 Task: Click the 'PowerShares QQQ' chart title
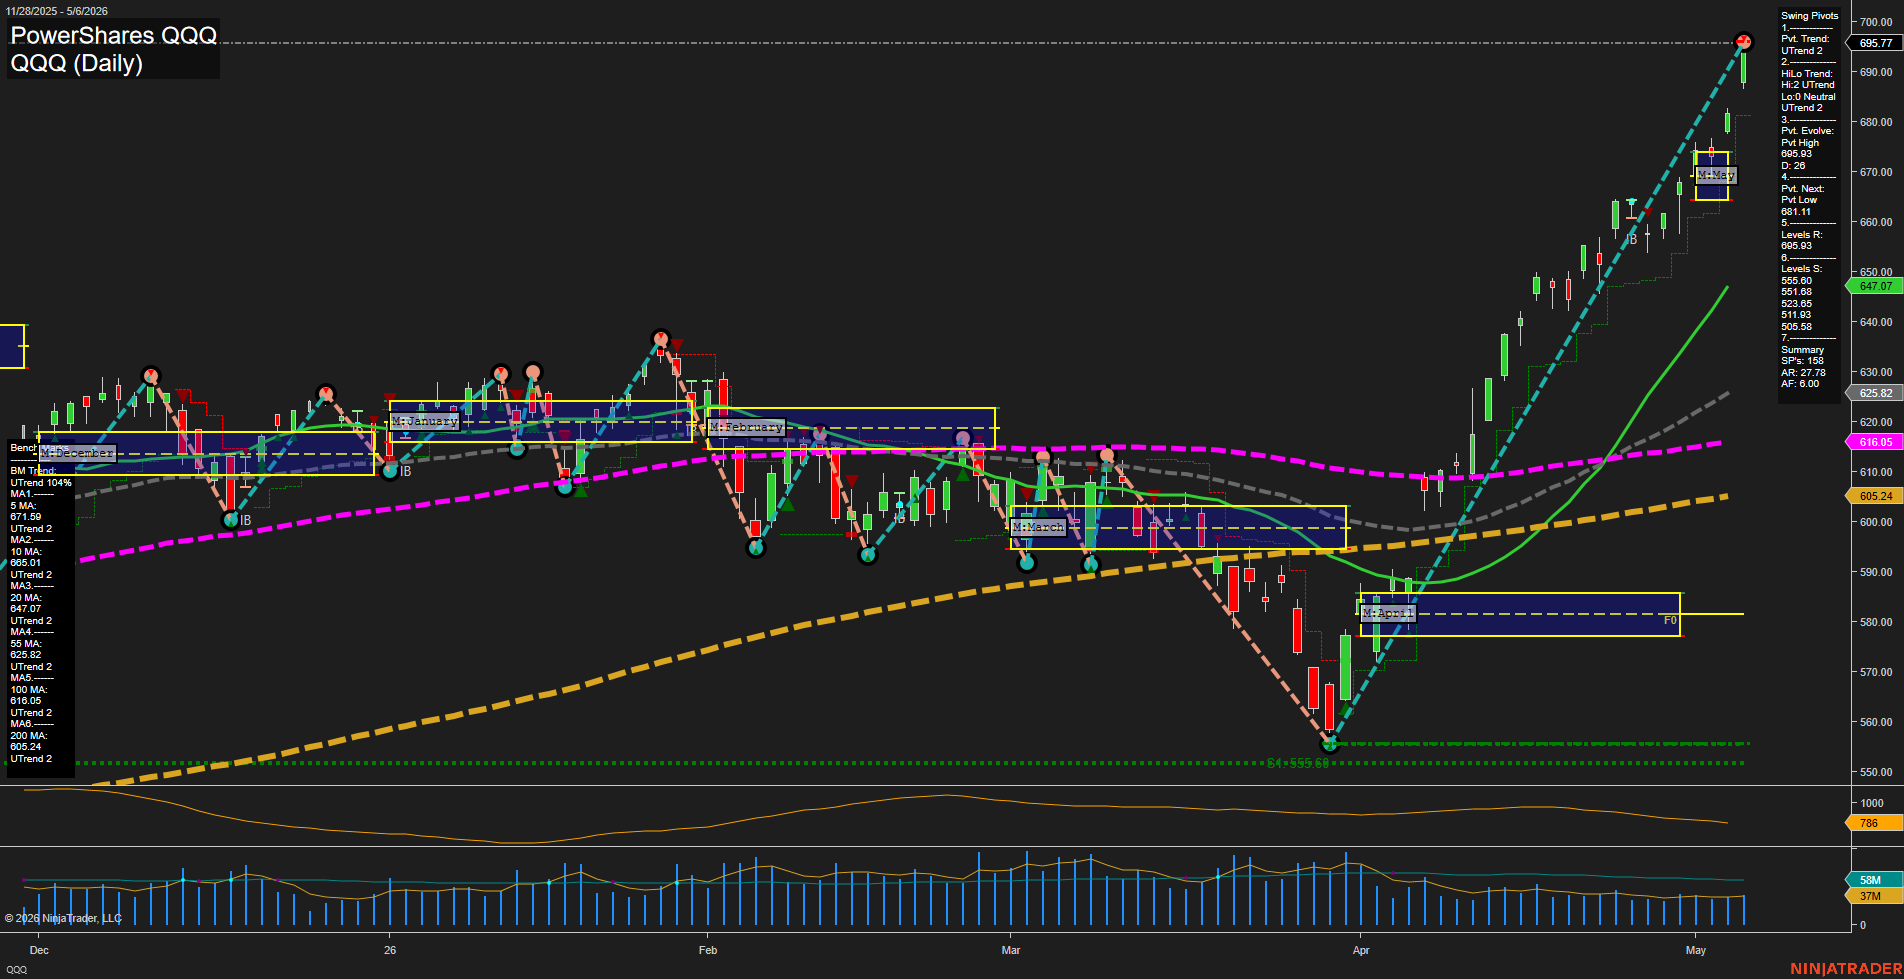click(x=113, y=35)
